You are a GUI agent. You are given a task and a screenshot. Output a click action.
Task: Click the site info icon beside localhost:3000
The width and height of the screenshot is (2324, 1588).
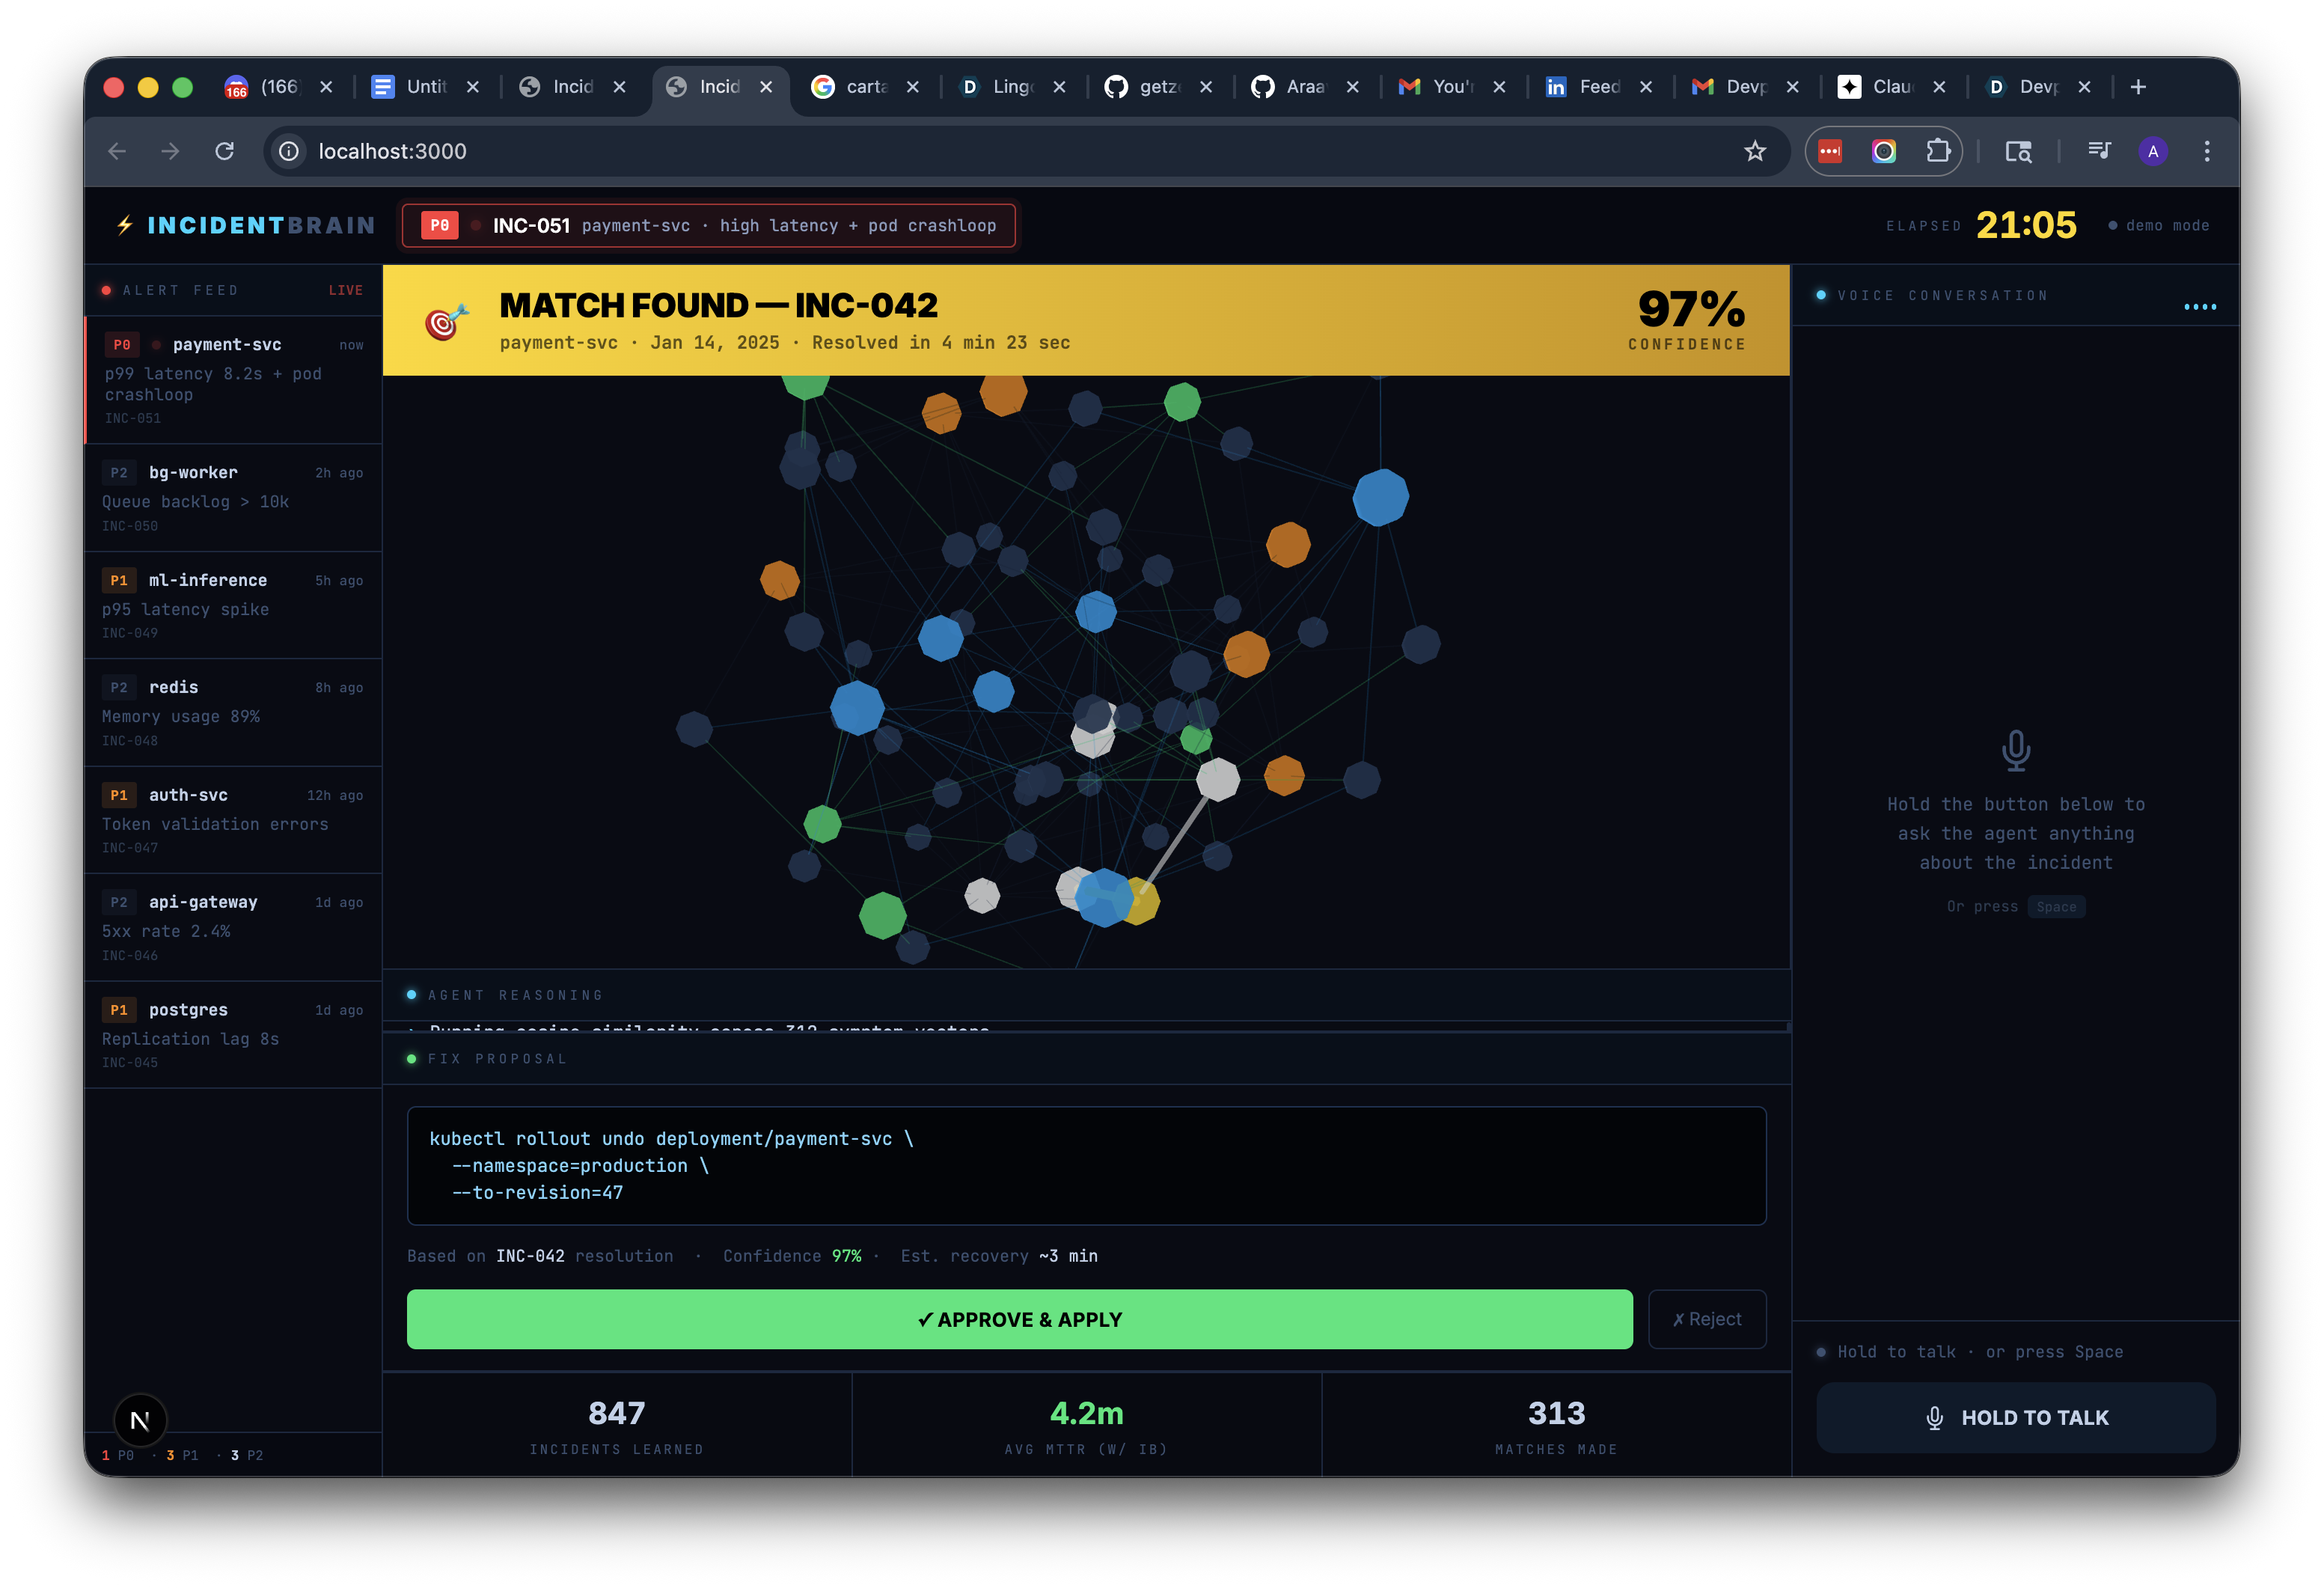click(x=289, y=151)
